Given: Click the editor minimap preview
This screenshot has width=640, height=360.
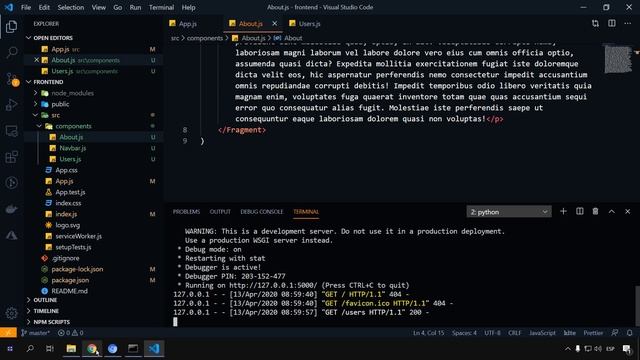Looking at the screenshot, I should tap(618, 59).
